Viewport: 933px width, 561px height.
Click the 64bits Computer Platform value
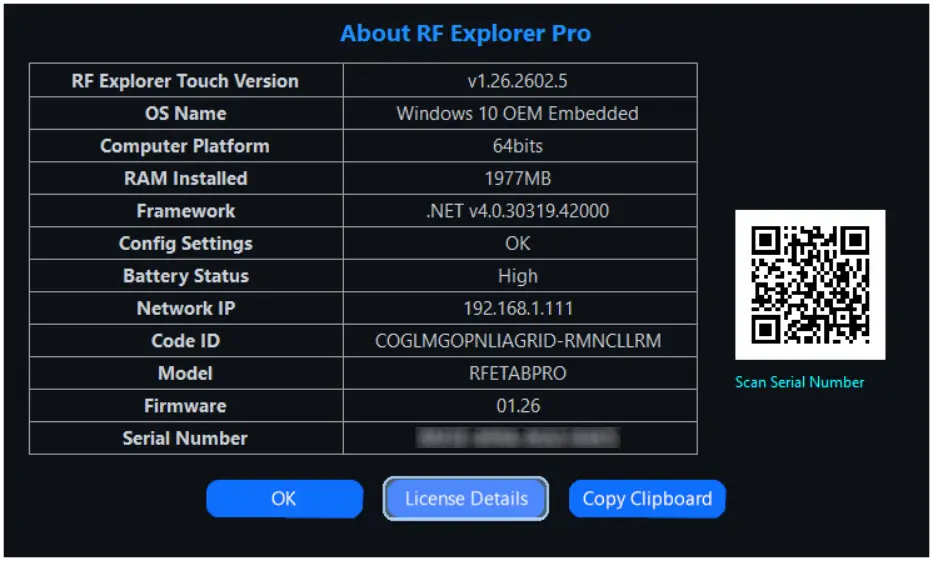tap(518, 146)
